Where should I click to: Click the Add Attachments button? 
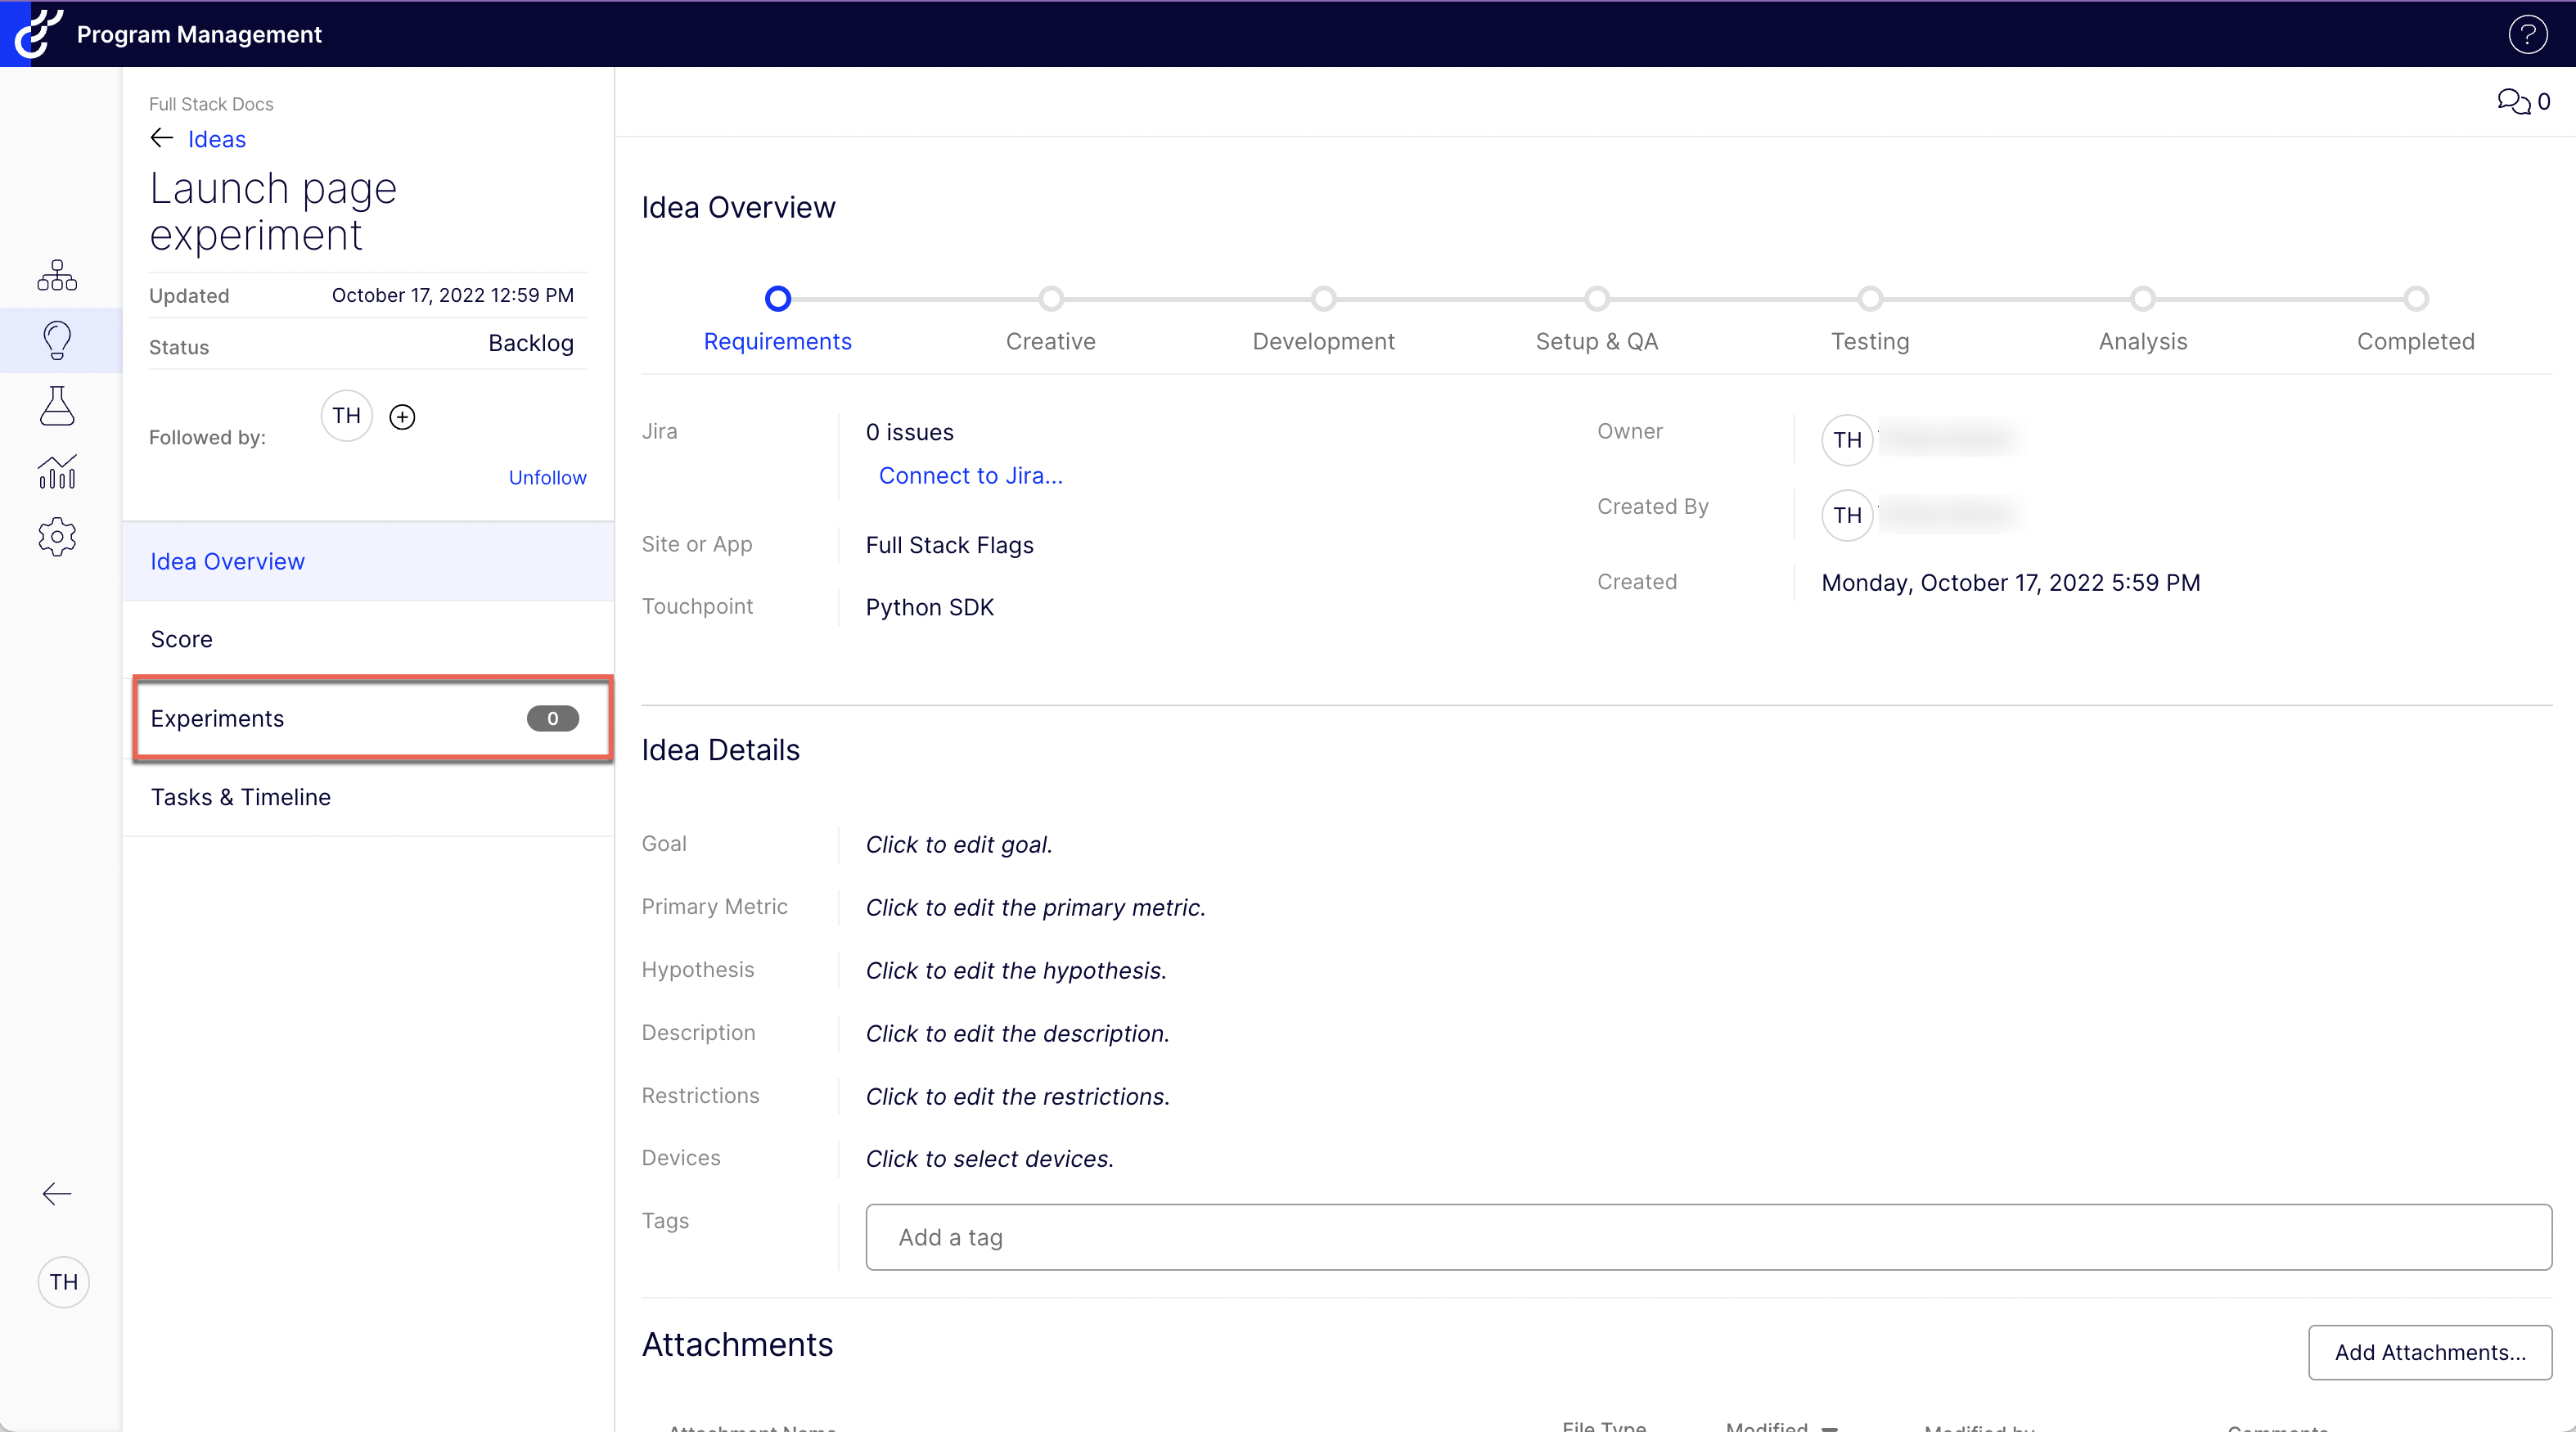[x=2429, y=1352]
